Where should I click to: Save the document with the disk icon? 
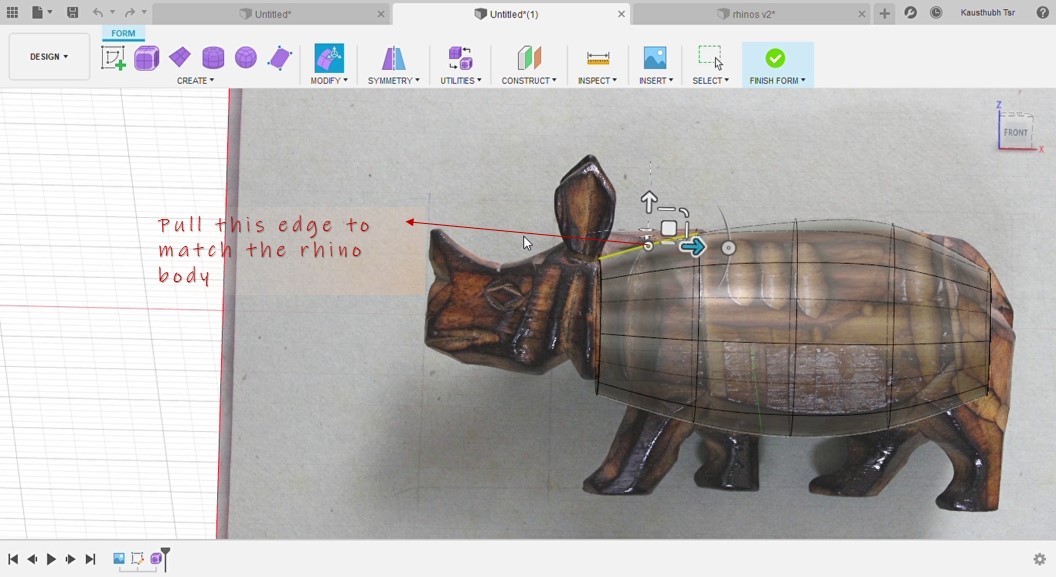[73, 13]
